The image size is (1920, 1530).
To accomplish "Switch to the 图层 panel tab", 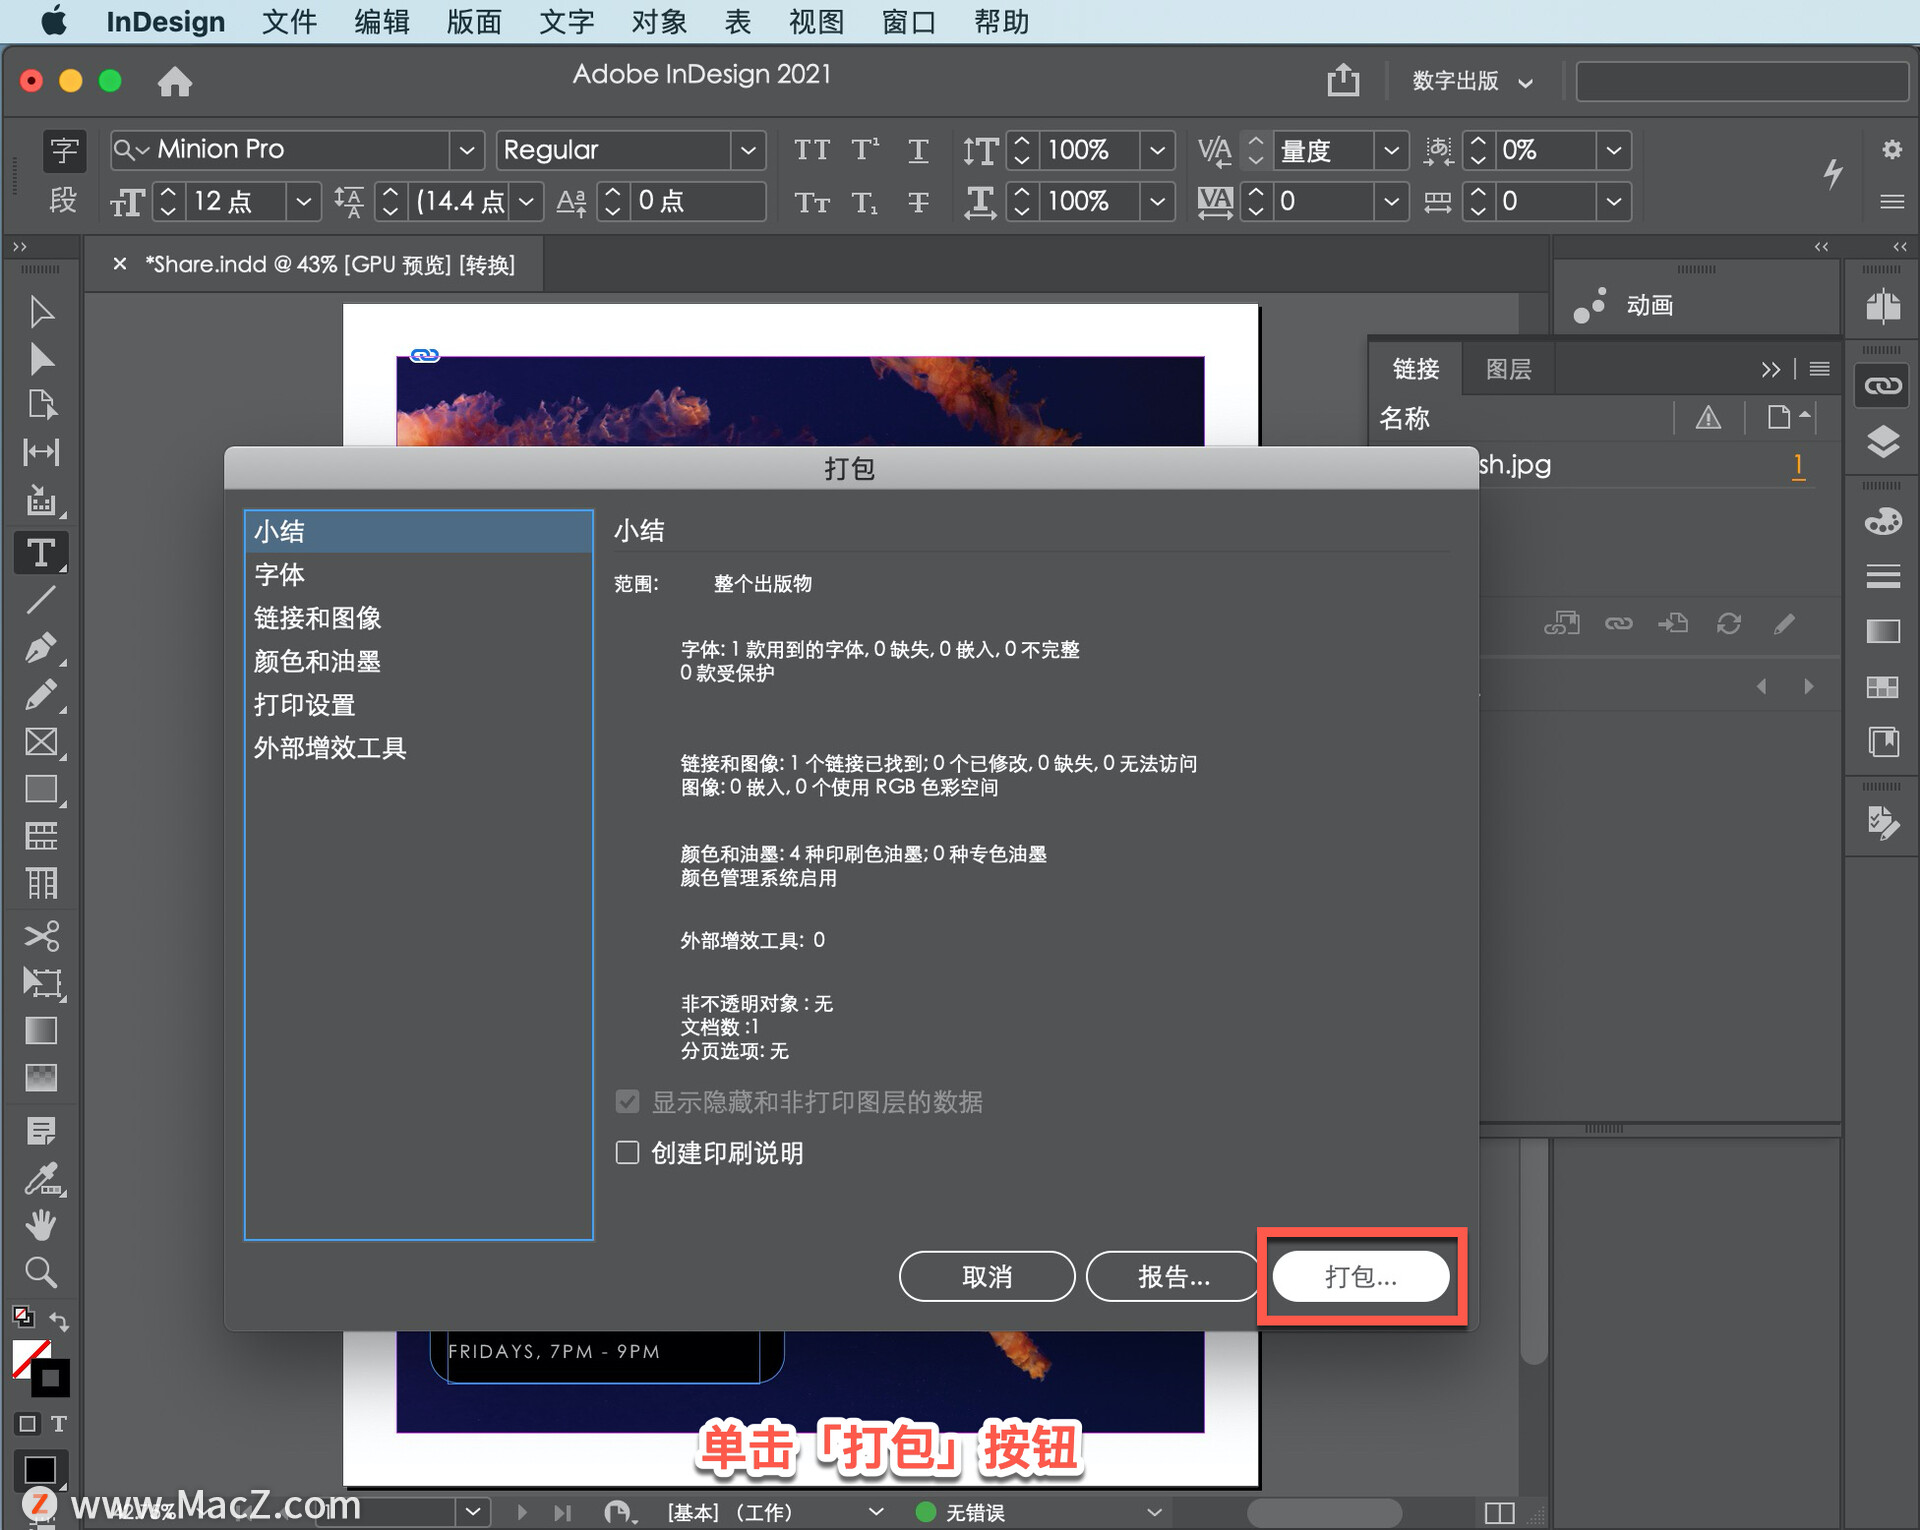I will point(1508,369).
